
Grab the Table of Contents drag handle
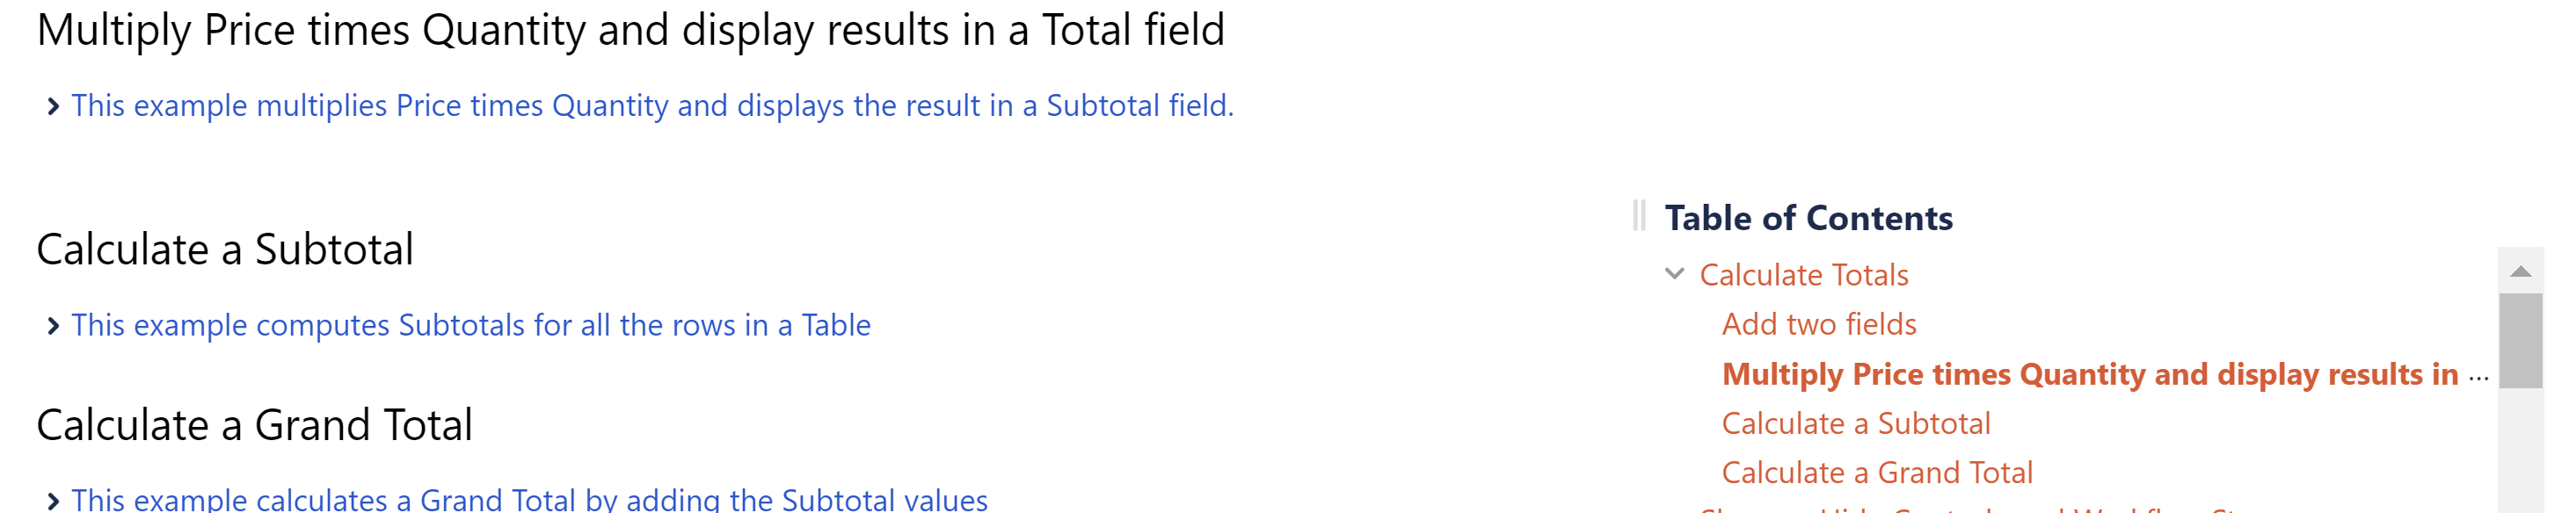point(1638,216)
